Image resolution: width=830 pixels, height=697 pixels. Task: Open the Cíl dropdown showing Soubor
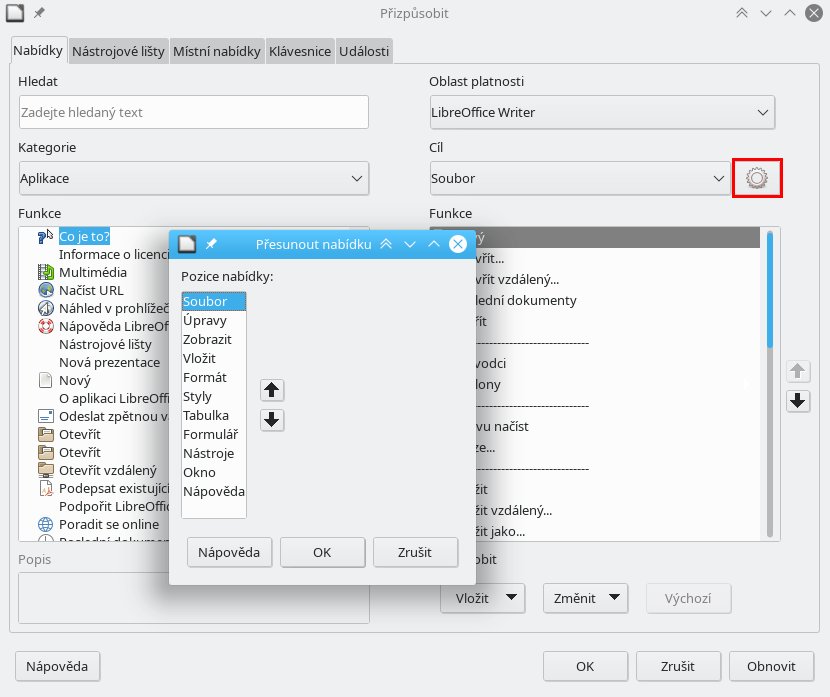point(580,178)
